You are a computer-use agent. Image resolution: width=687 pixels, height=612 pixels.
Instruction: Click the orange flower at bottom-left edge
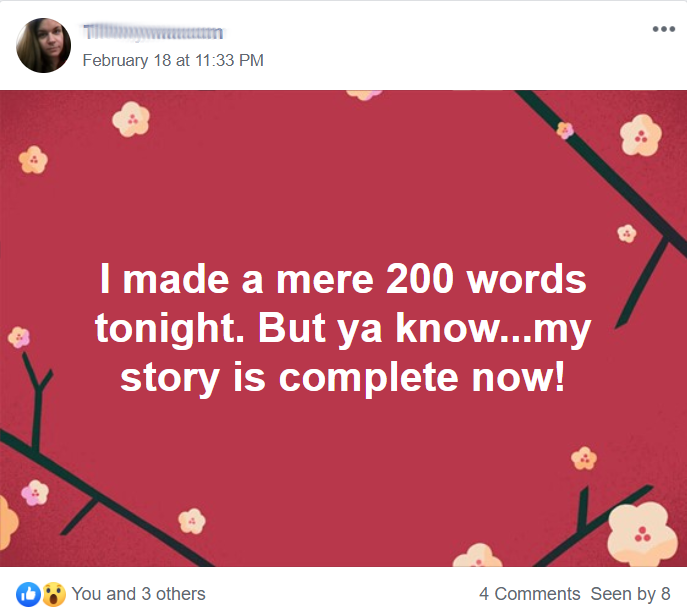tap(6, 522)
